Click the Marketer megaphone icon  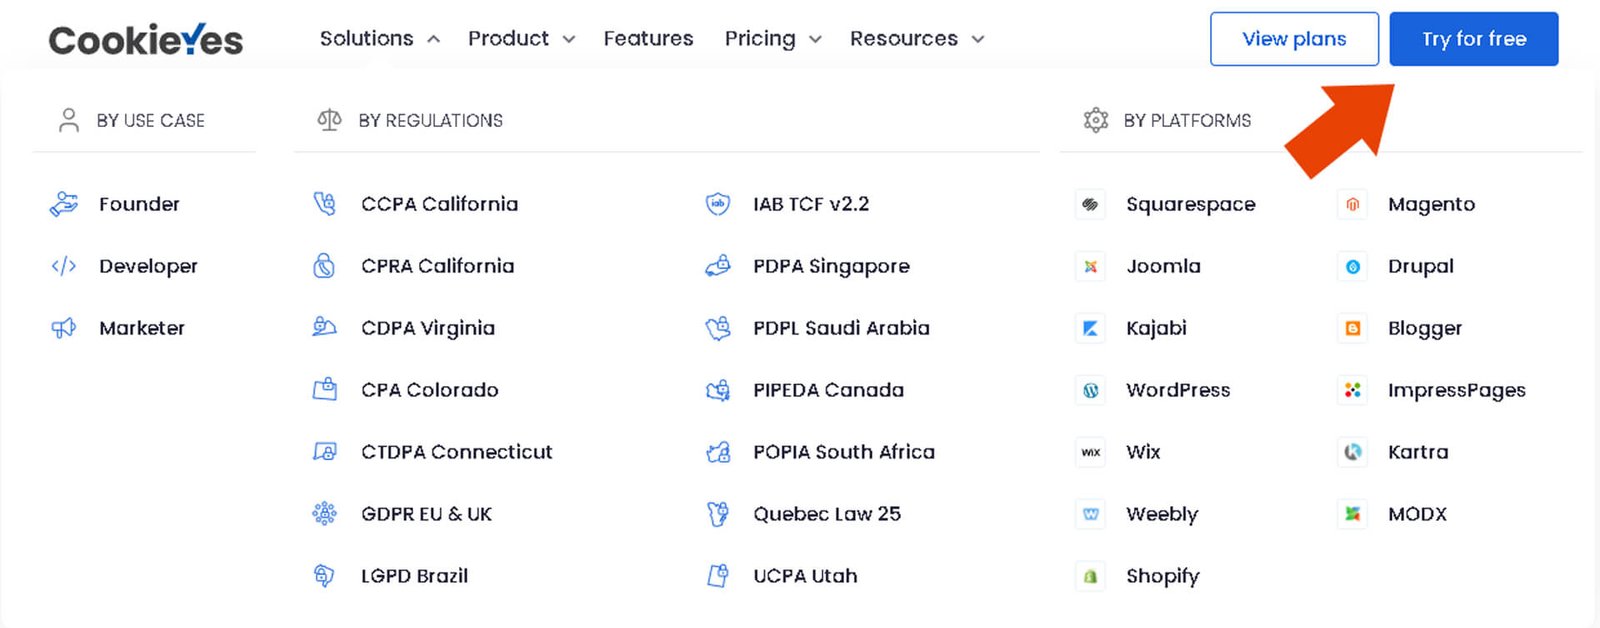[x=64, y=328]
